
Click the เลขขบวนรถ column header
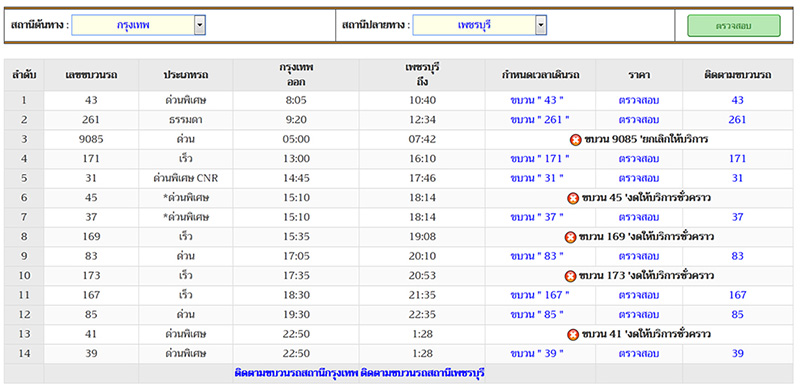tap(91, 75)
